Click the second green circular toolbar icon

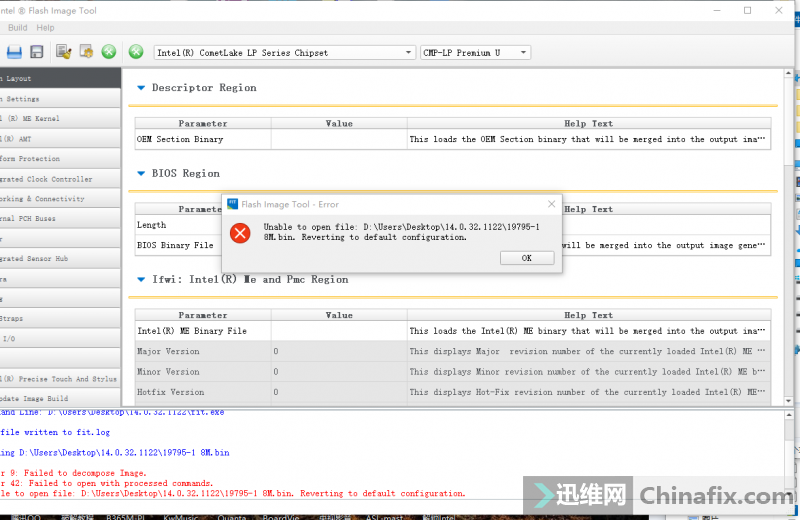(x=136, y=52)
